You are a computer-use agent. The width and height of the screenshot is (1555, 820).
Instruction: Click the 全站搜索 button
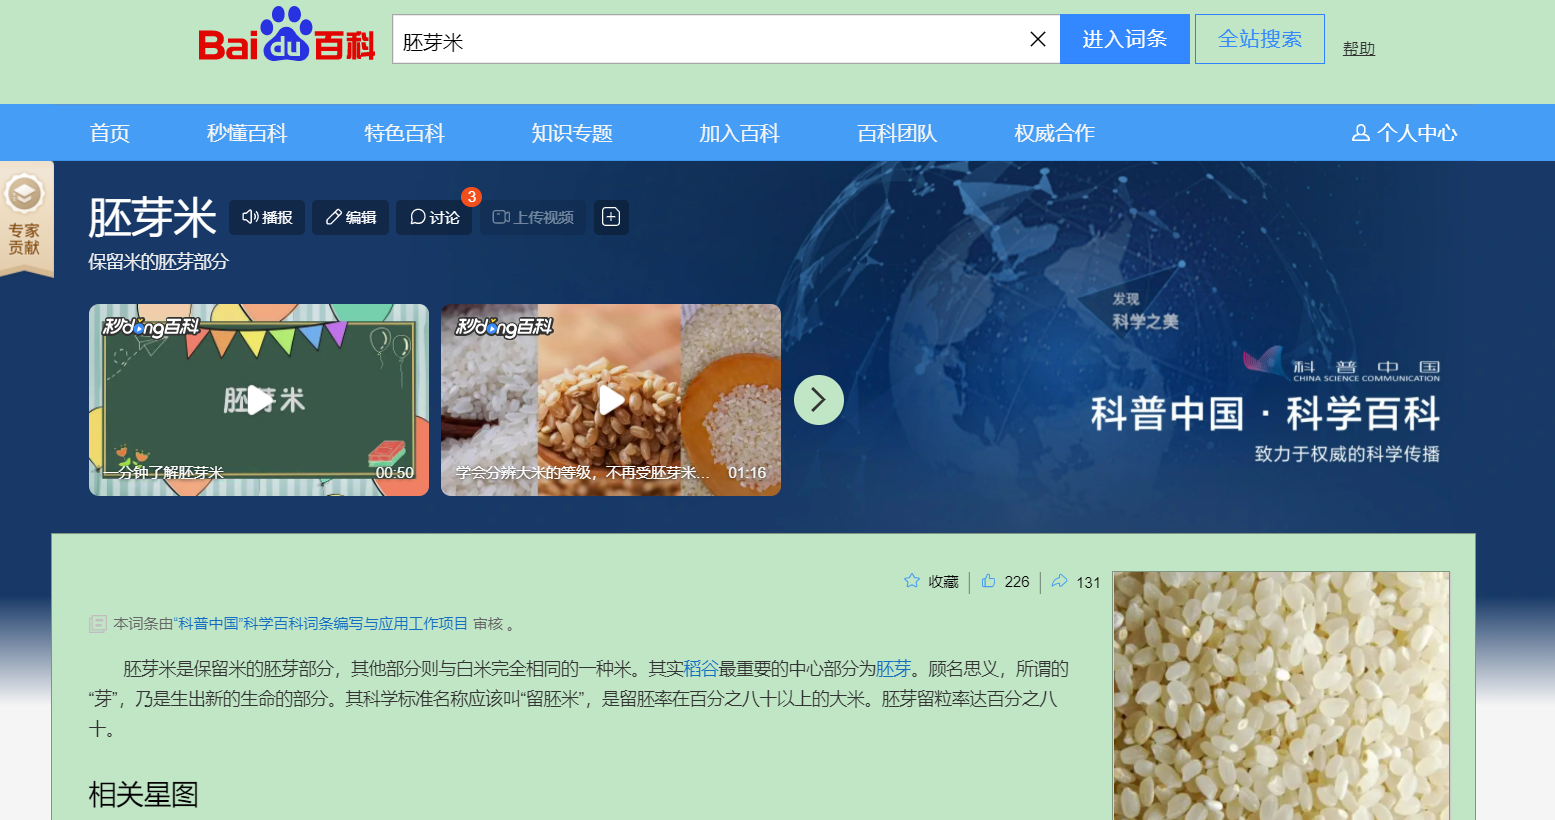(1259, 39)
